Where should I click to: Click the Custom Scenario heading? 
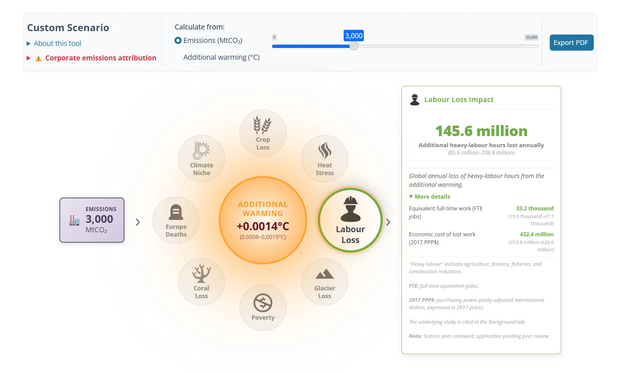68,28
